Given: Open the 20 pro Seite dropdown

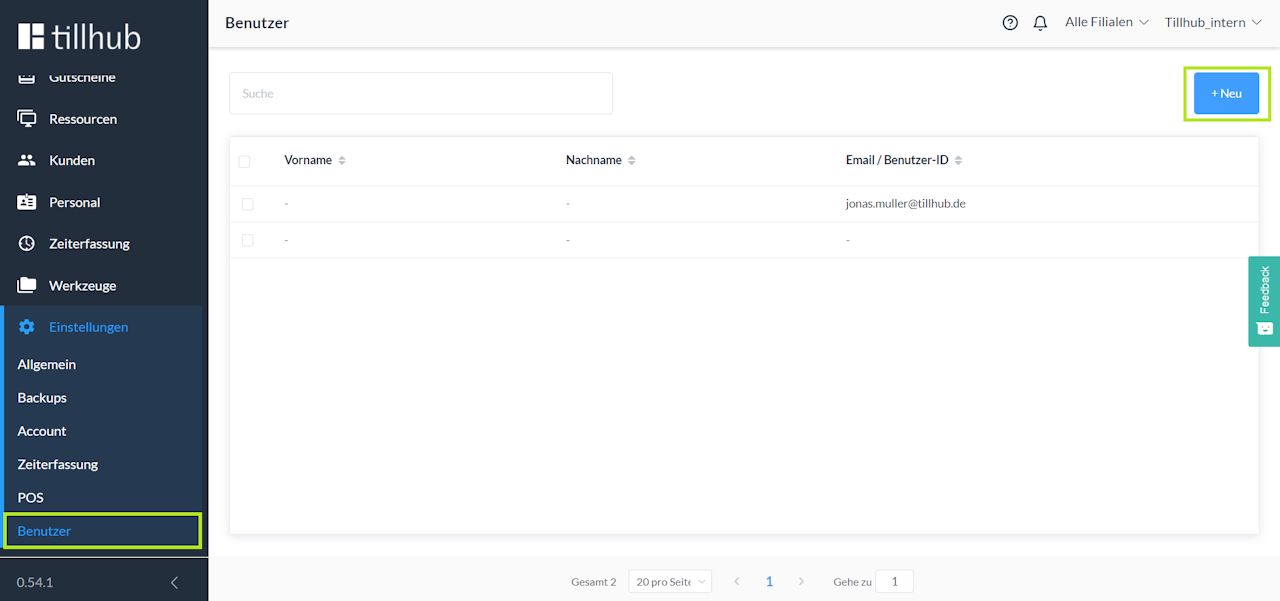Looking at the screenshot, I should (670, 581).
